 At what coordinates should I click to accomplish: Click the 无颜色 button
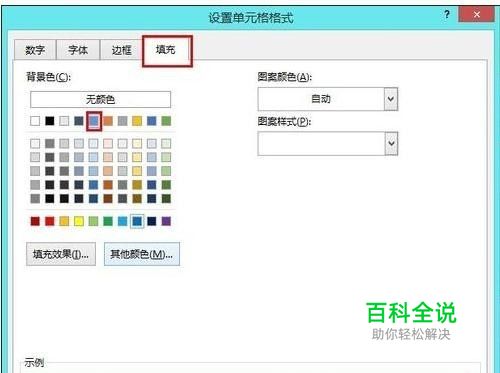click(x=100, y=99)
